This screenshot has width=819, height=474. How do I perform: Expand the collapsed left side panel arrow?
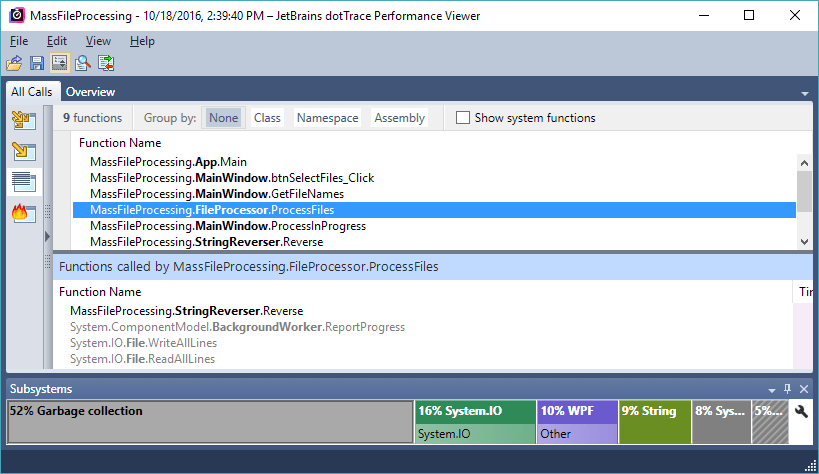(48, 237)
